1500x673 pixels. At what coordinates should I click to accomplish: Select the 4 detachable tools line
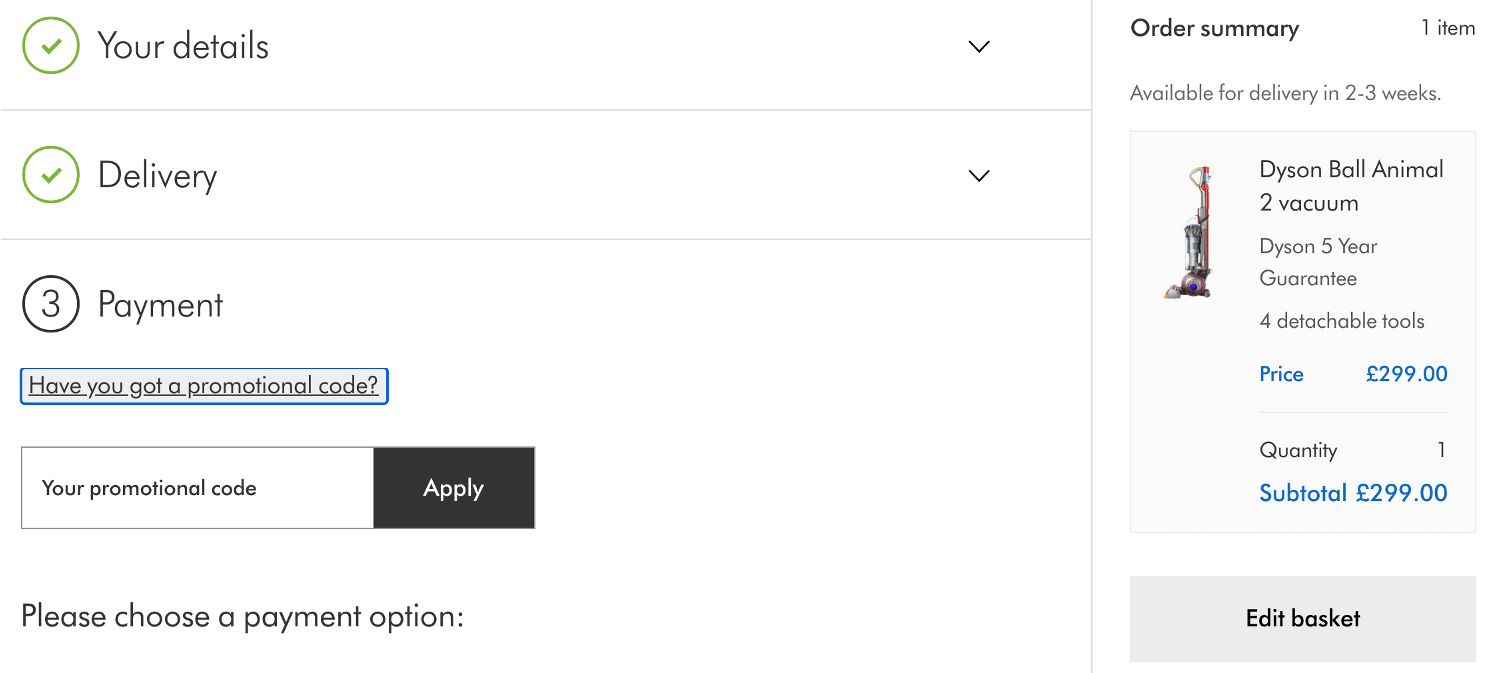(1342, 321)
